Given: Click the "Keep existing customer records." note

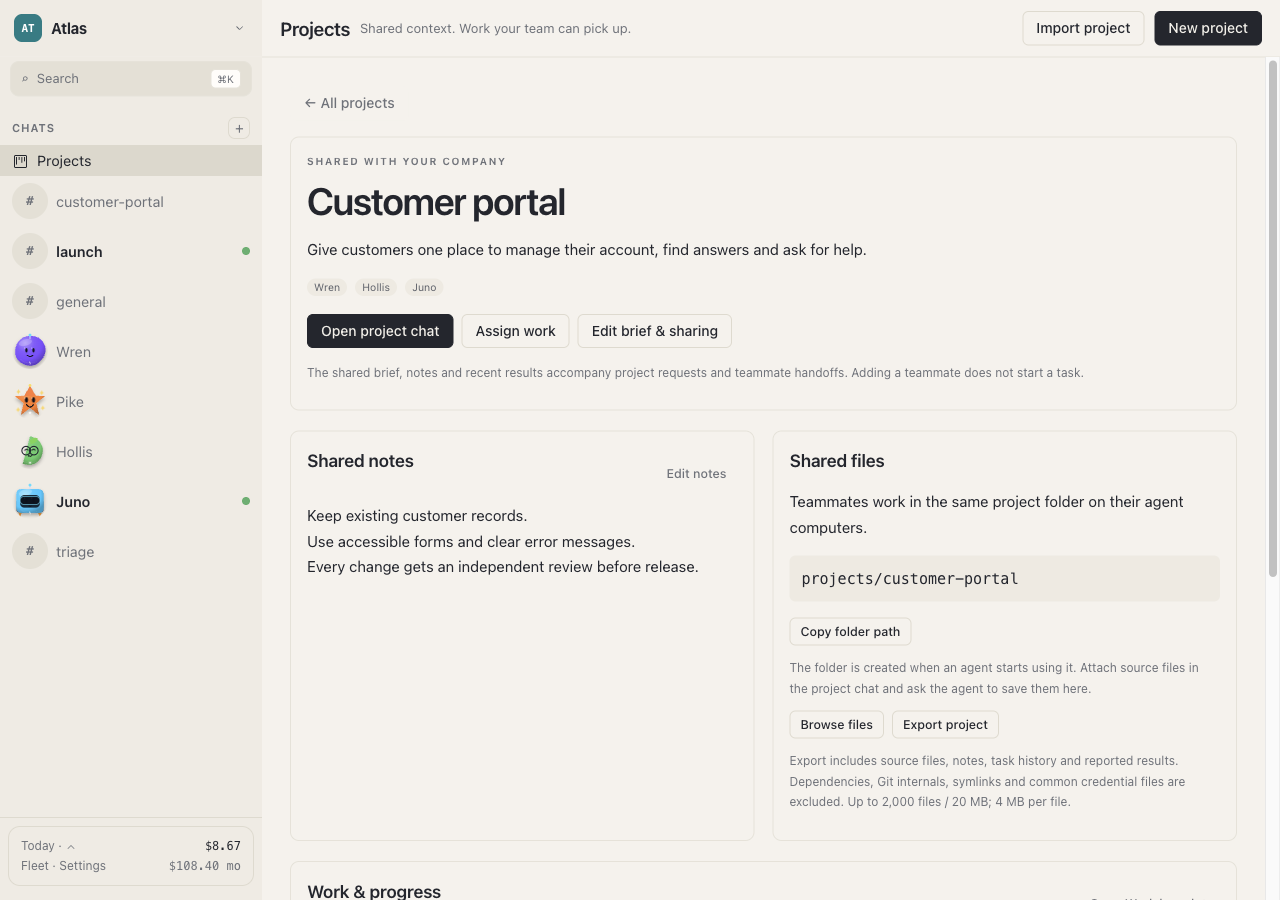Looking at the screenshot, I should pyautogui.click(x=417, y=516).
